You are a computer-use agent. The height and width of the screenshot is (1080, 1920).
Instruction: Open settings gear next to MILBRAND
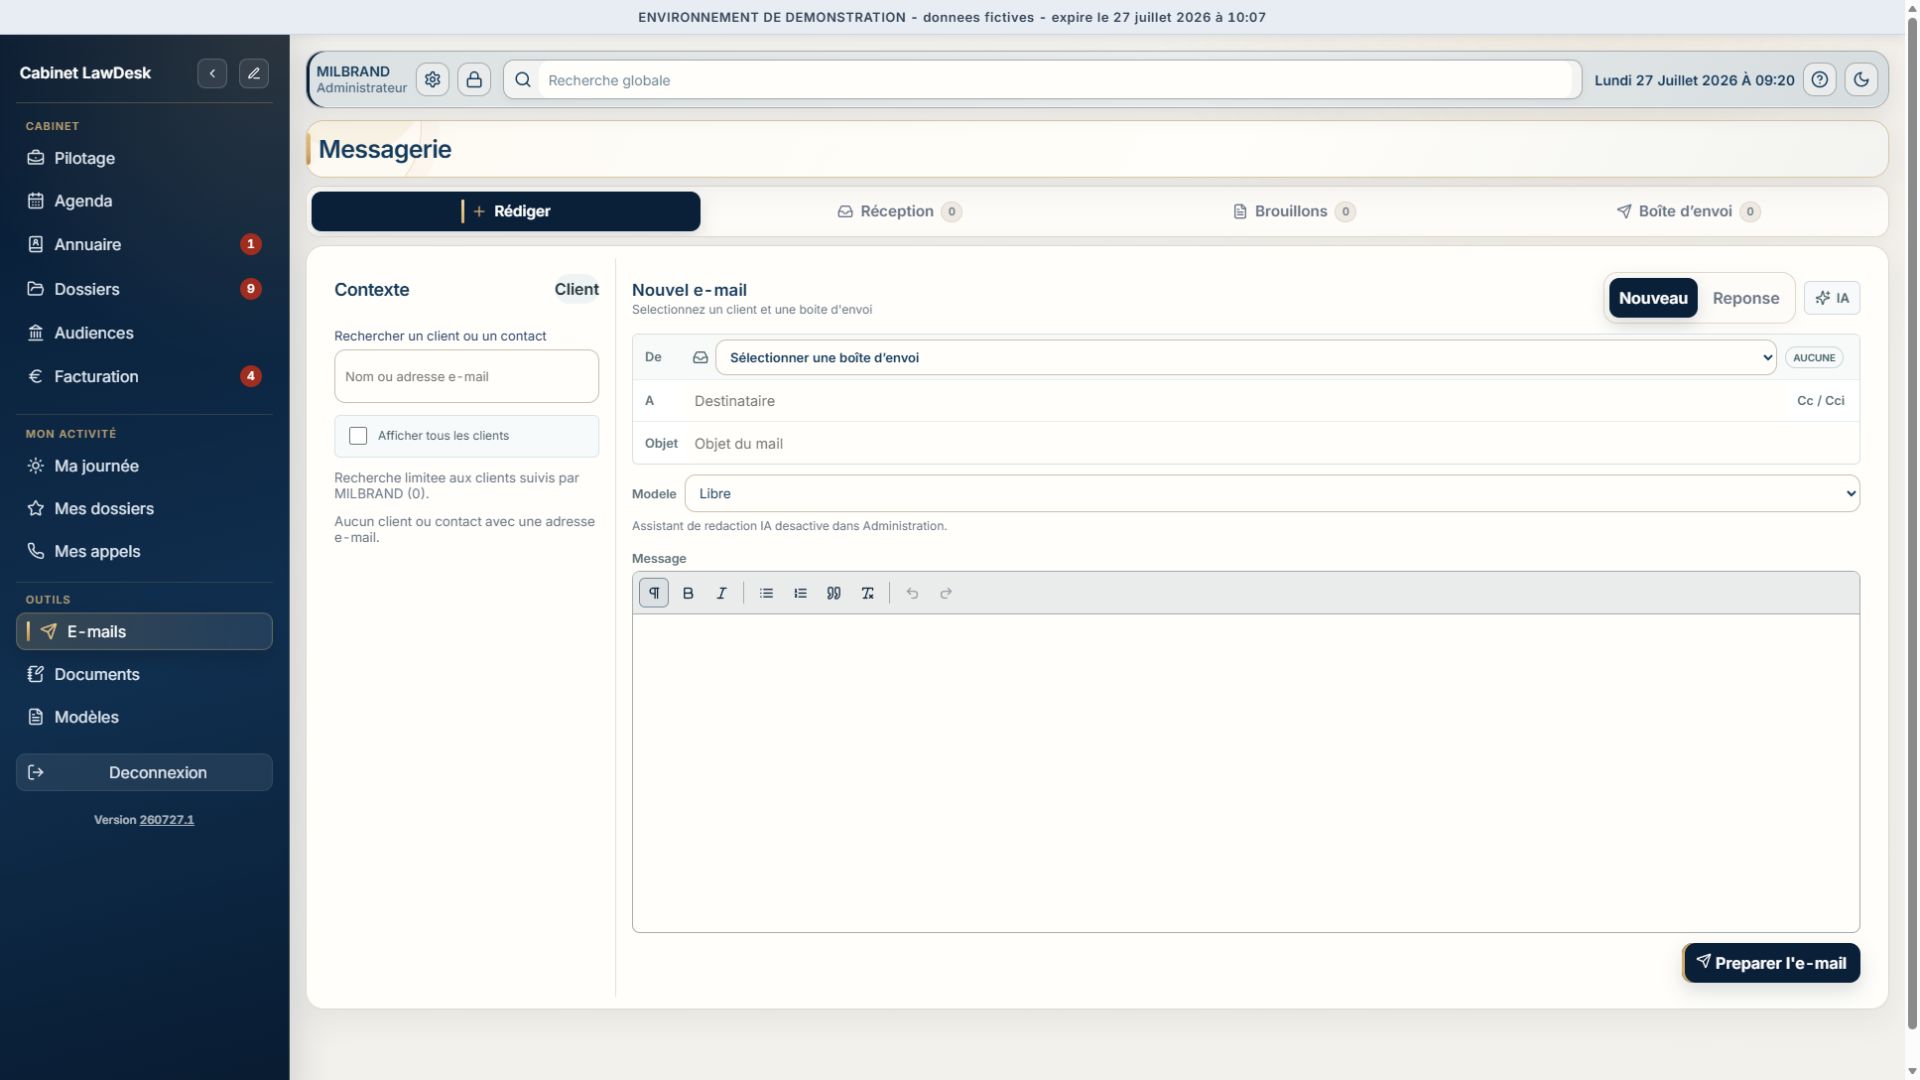coord(432,79)
